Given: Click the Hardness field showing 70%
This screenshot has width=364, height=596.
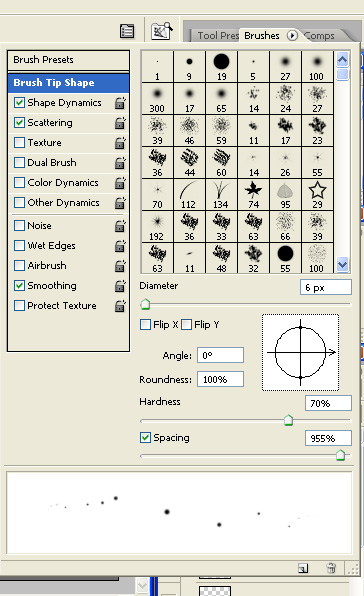Looking at the screenshot, I should tap(328, 403).
